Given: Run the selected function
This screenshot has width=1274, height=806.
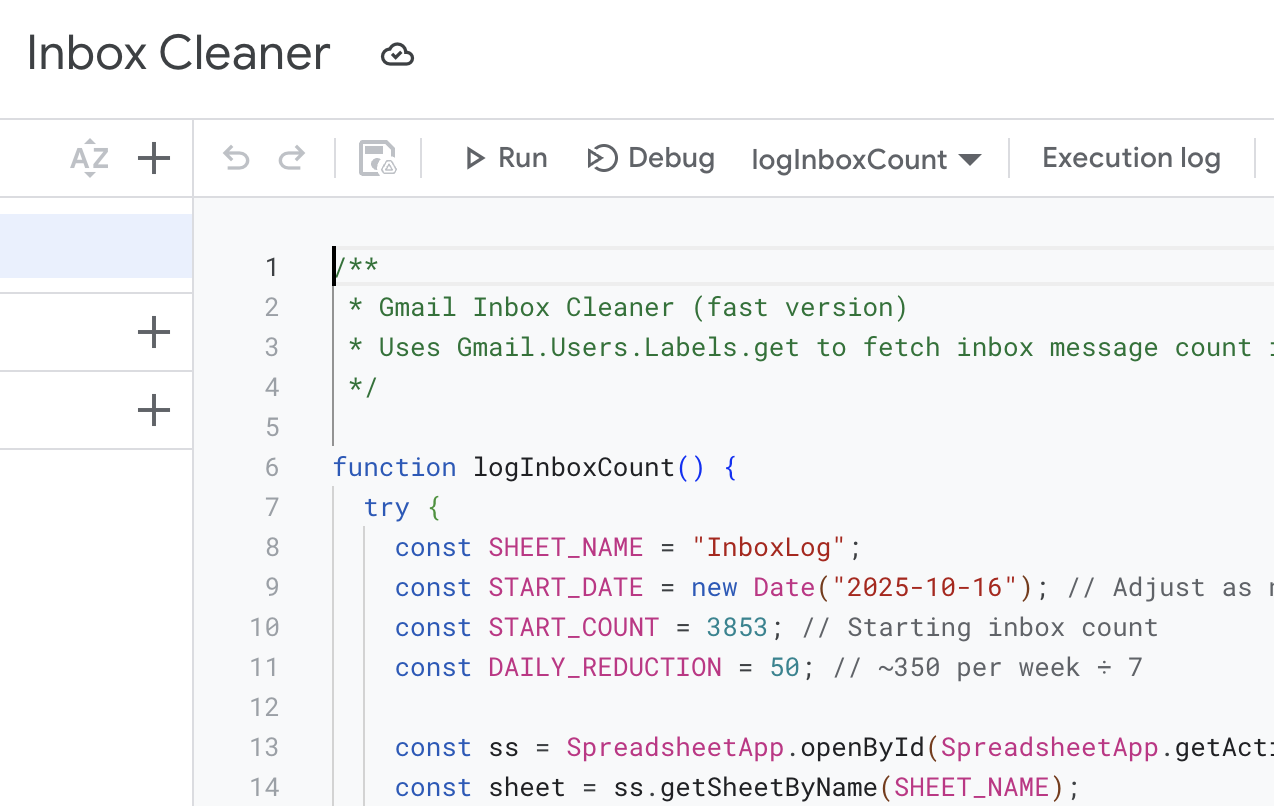Looking at the screenshot, I should coord(505,159).
